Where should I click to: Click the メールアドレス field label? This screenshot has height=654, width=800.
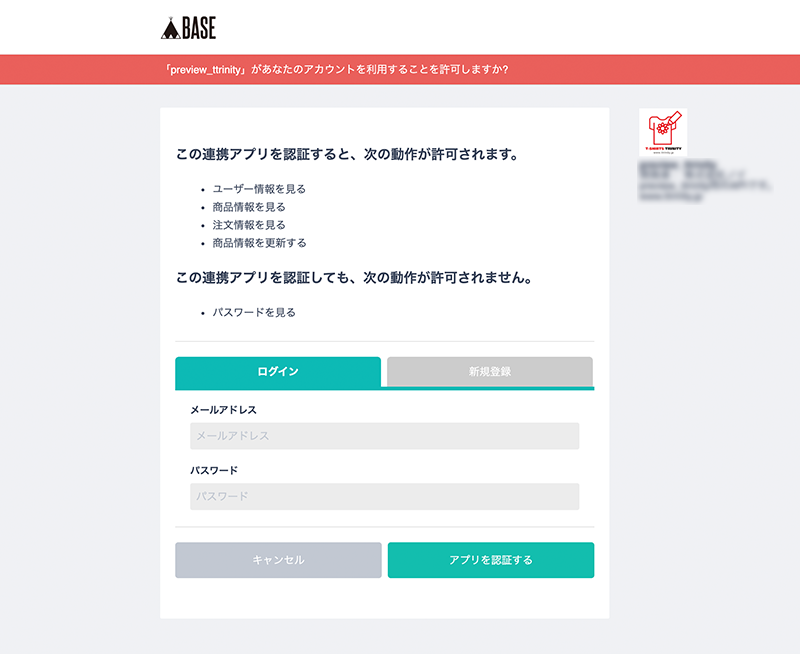pyautogui.click(x=223, y=410)
